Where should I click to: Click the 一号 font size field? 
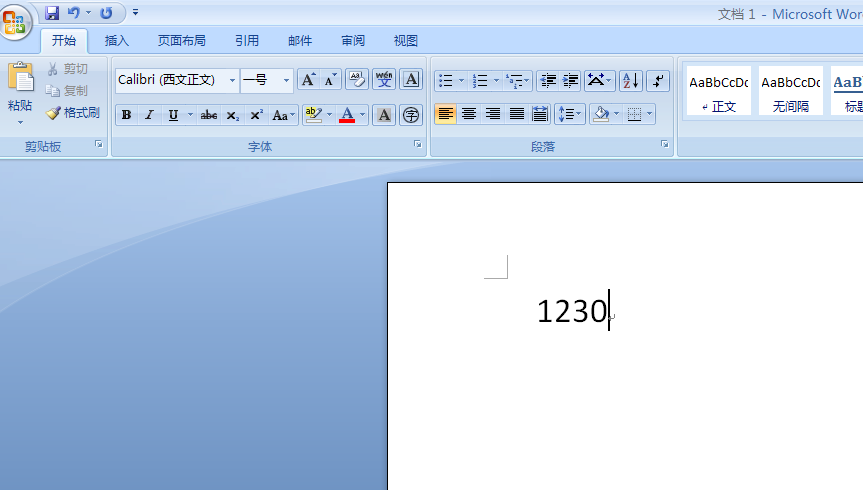coord(260,80)
